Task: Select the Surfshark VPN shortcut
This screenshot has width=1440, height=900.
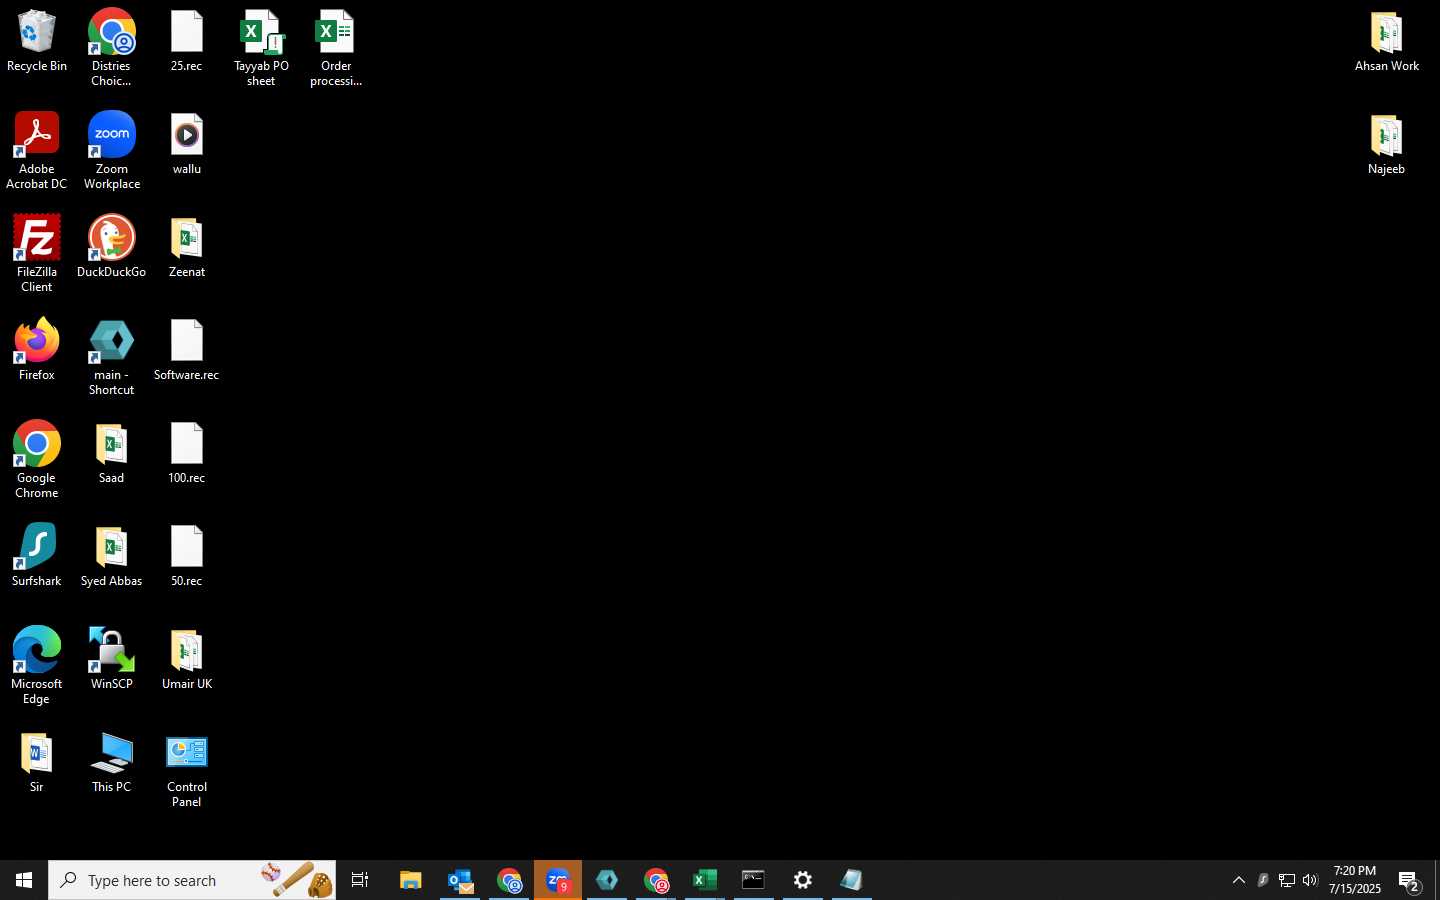Action: coord(37,556)
